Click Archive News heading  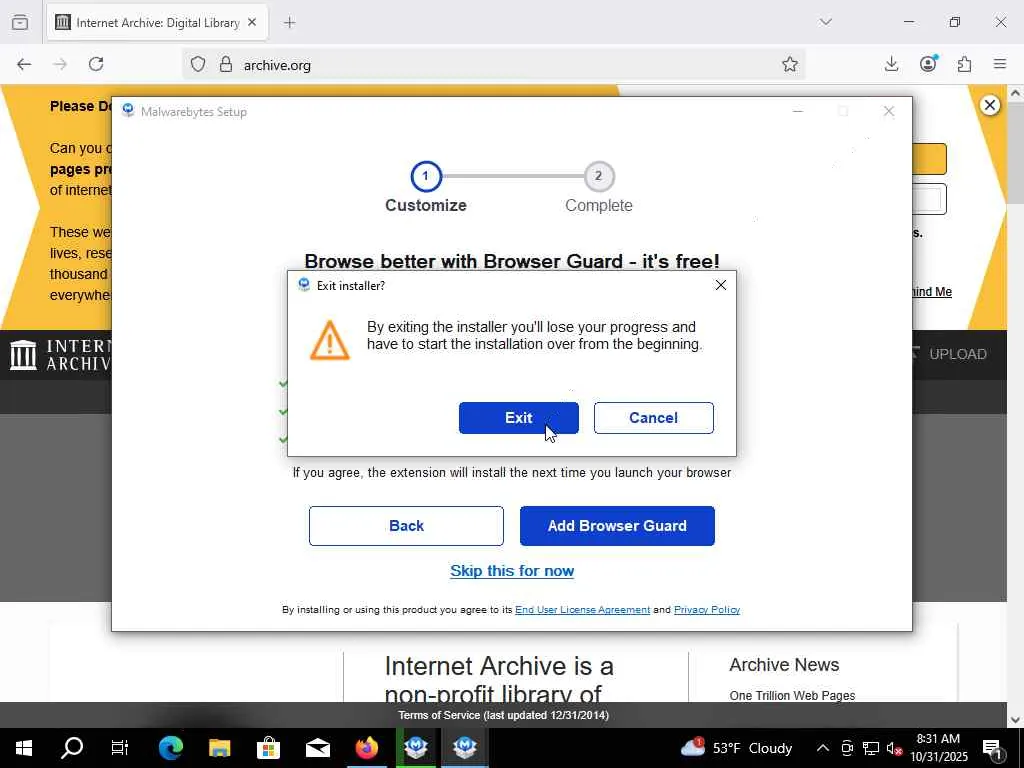[784, 665]
